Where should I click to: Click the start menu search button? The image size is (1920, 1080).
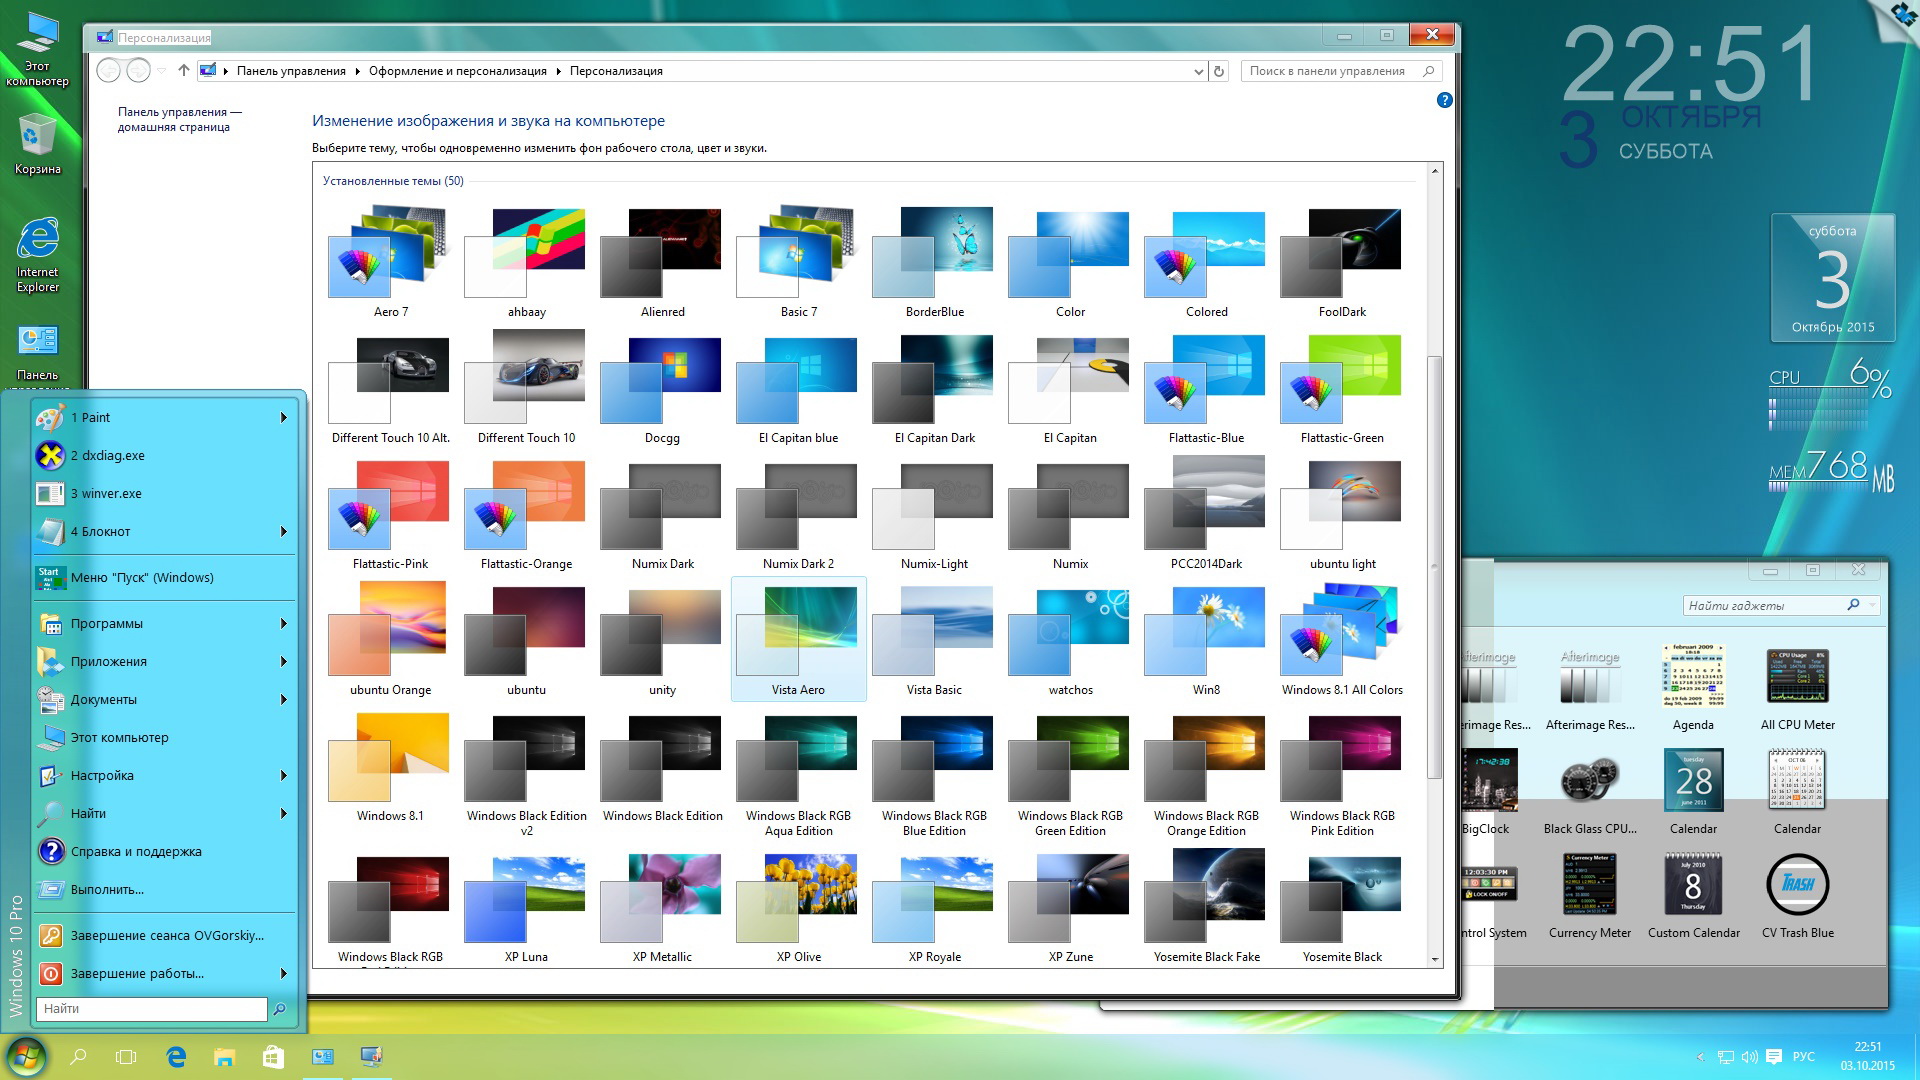click(280, 1009)
